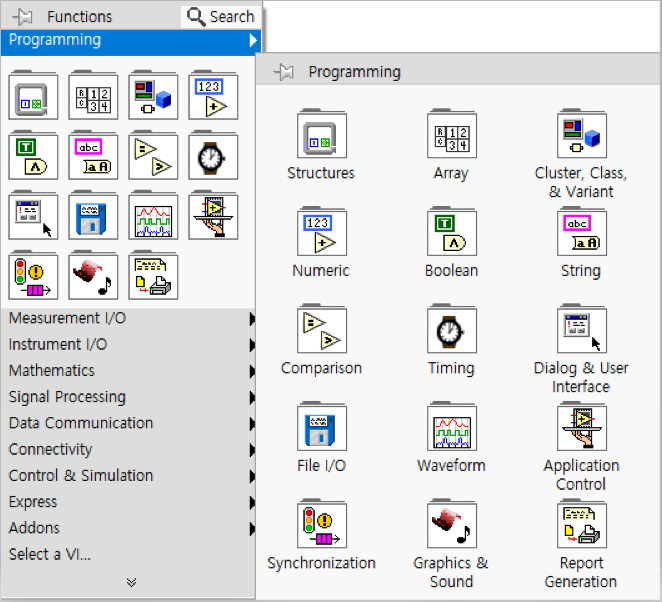Click arrow beside Instrument I/O
662x602 pixels.
[x=252, y=345]
